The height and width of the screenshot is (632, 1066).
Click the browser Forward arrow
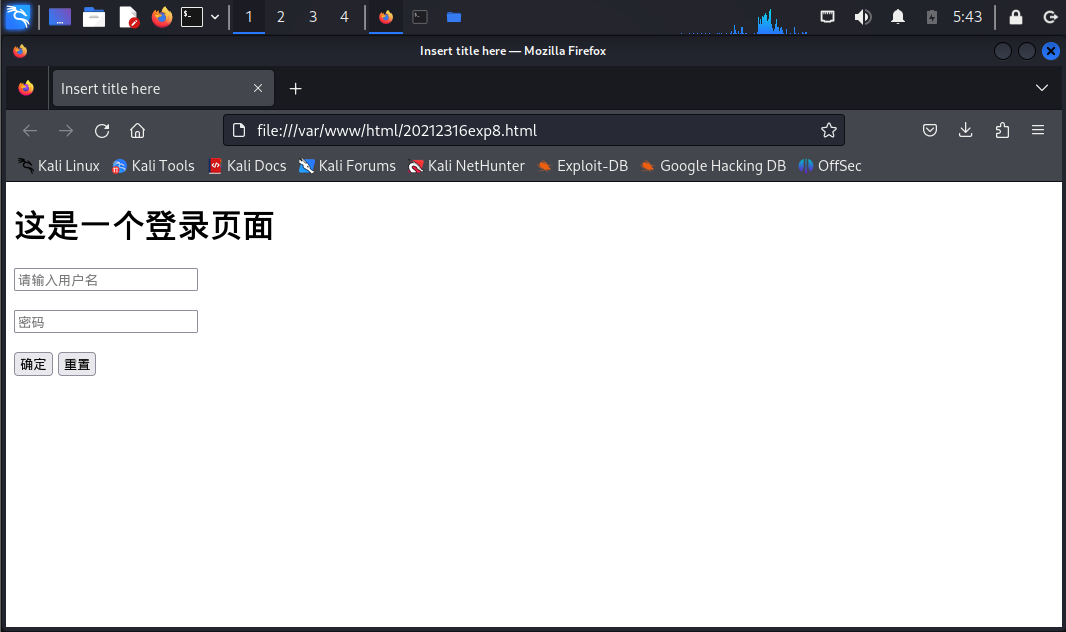pyautogui.click(x=66, y=130)
